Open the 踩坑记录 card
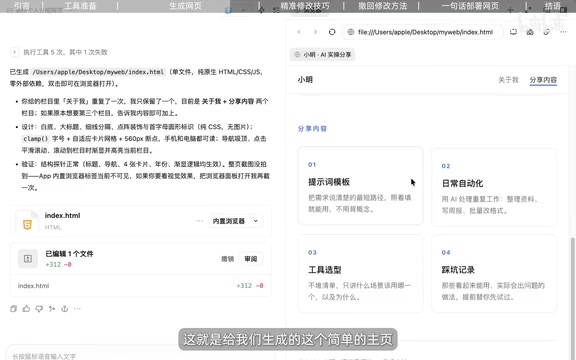576x360 pixels. click(494, 274)
